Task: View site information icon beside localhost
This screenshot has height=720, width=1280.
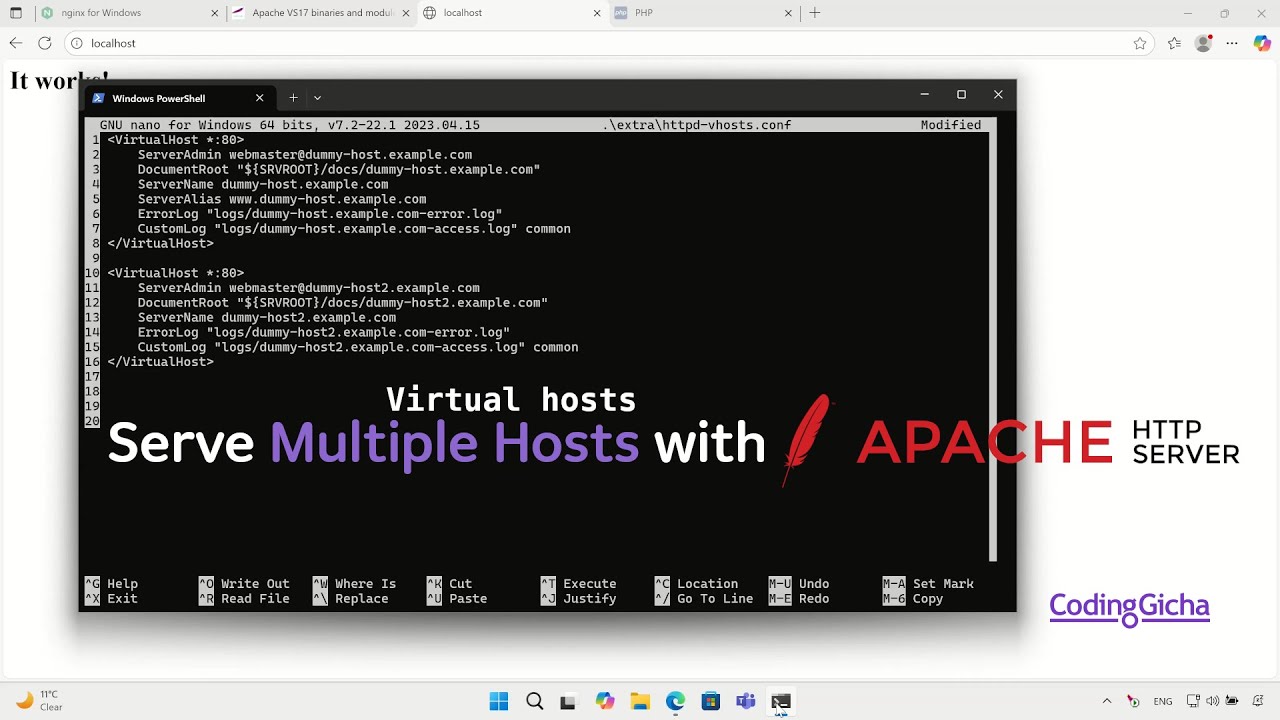Action: pyautogui.click(x=76, y=43)
